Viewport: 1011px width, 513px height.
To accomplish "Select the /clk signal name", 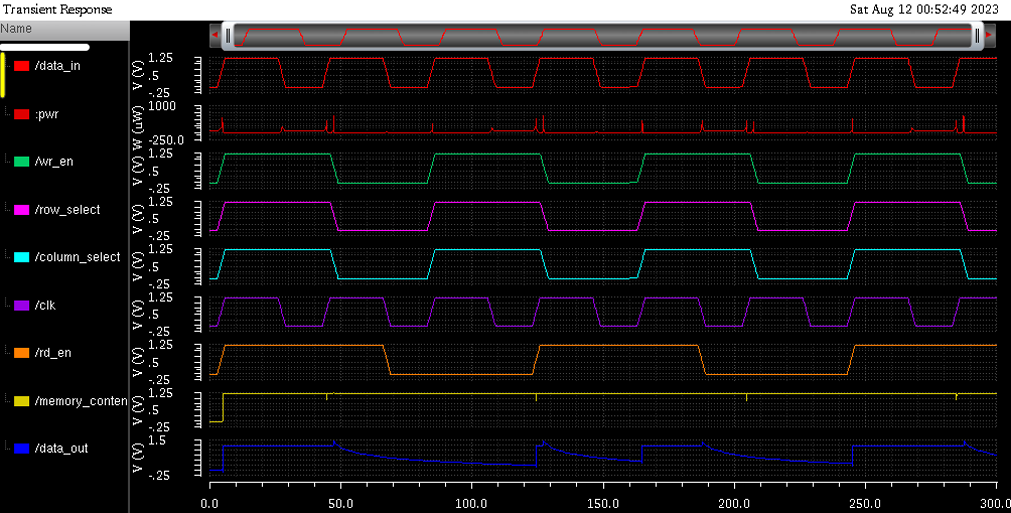I will pos(45,305).
